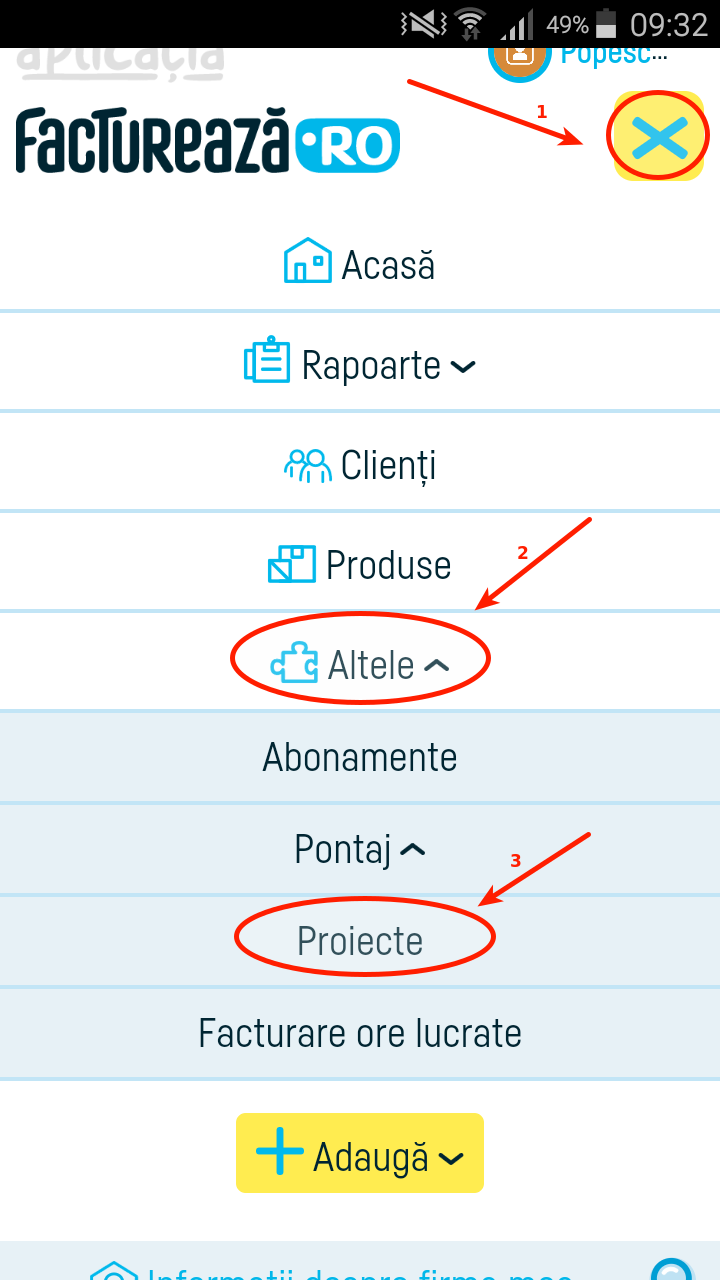Collapse the Pontaj submenu chevron
720x1280 pixels.
(x=411, y=849)
